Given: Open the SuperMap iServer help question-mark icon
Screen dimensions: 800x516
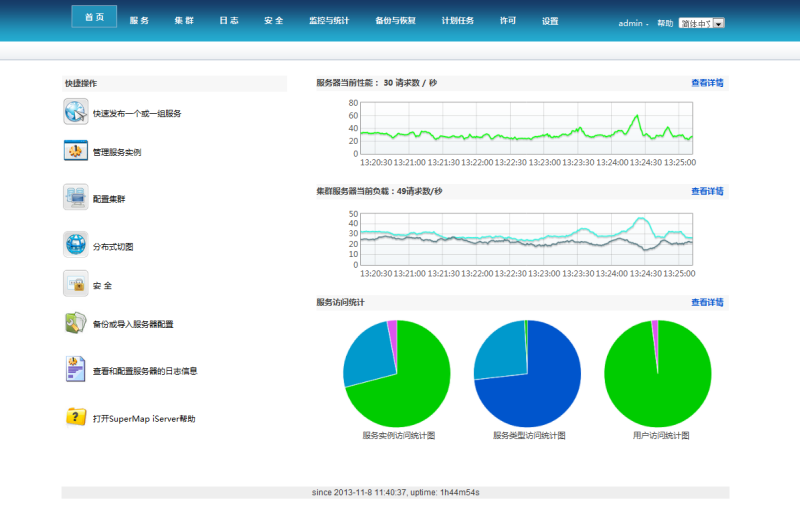Looking at the screenshot, I should pyautogui.click(x=76, y=418).
